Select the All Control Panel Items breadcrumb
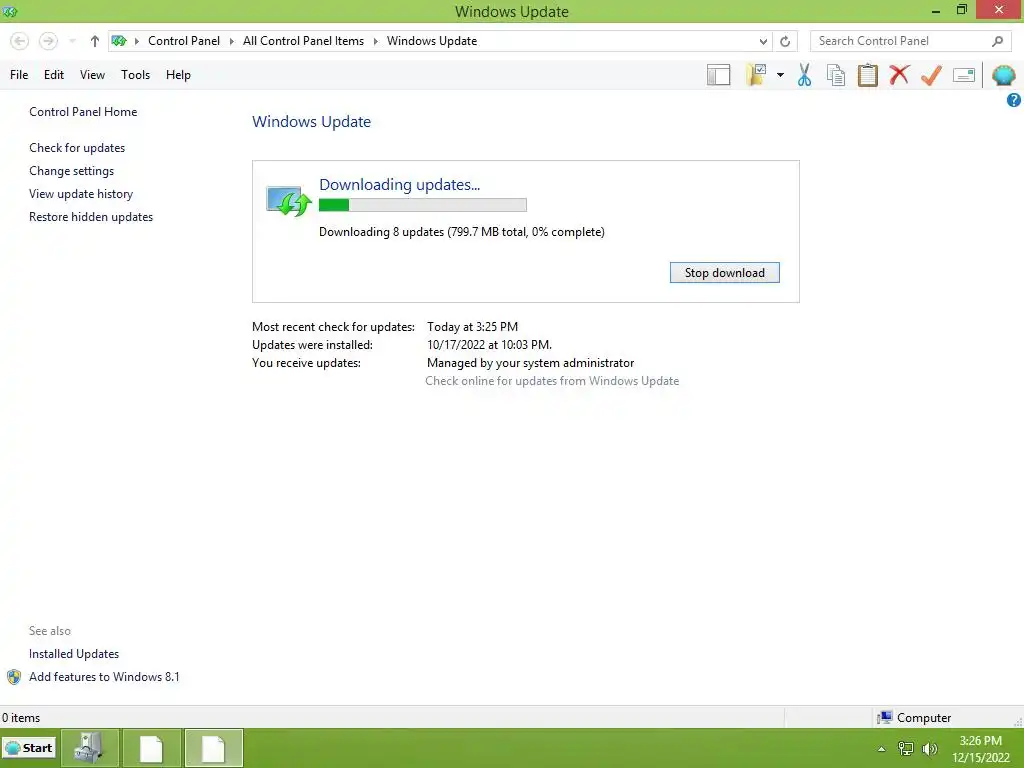1024x768 pixels. [x=303, y=41]
